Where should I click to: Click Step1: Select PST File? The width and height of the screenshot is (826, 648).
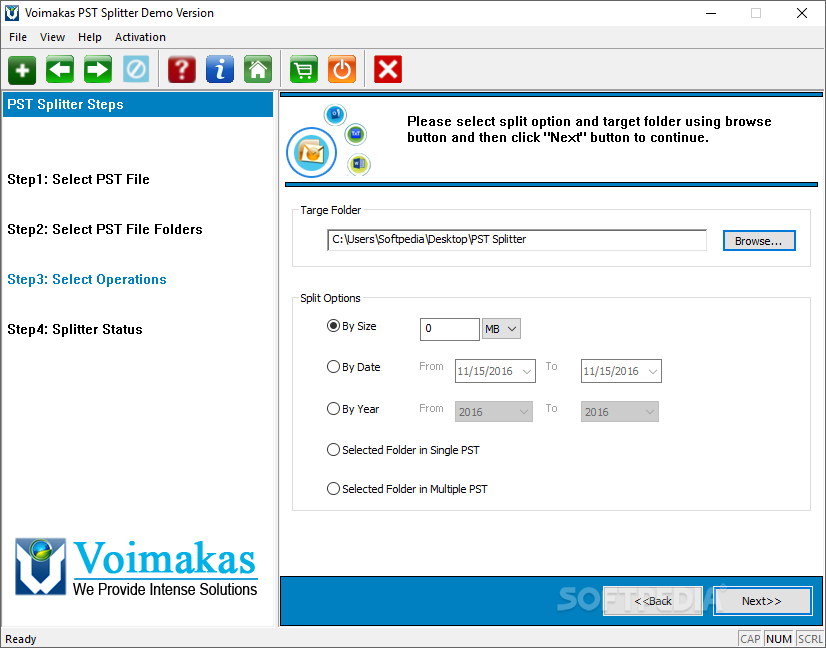click(x=78, y=179)
